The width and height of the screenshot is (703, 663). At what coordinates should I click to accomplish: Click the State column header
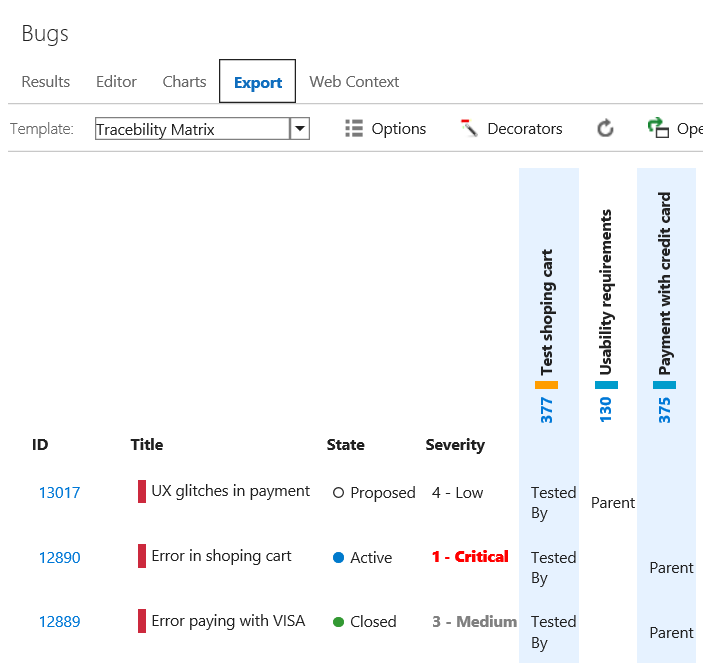[345, 445]
